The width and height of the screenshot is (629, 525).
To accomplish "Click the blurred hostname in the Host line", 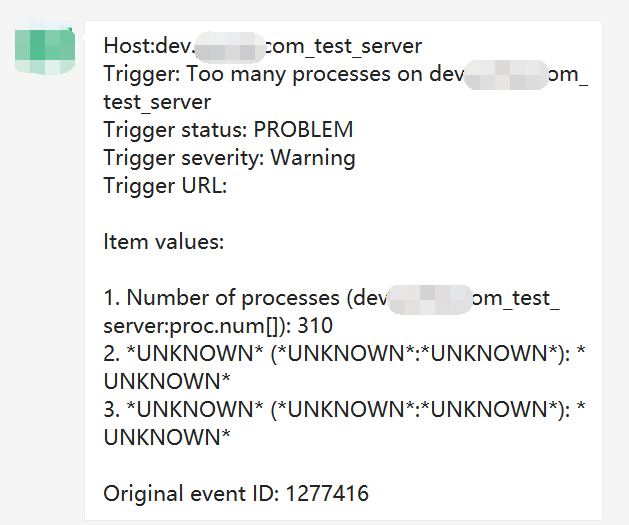I will [228, 46].
